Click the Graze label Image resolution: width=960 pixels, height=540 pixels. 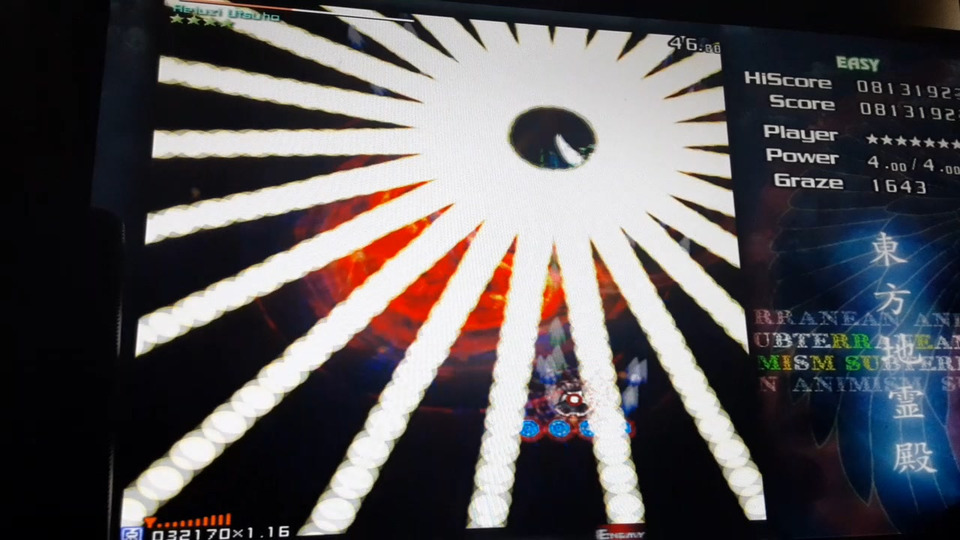tap(808, 181)
